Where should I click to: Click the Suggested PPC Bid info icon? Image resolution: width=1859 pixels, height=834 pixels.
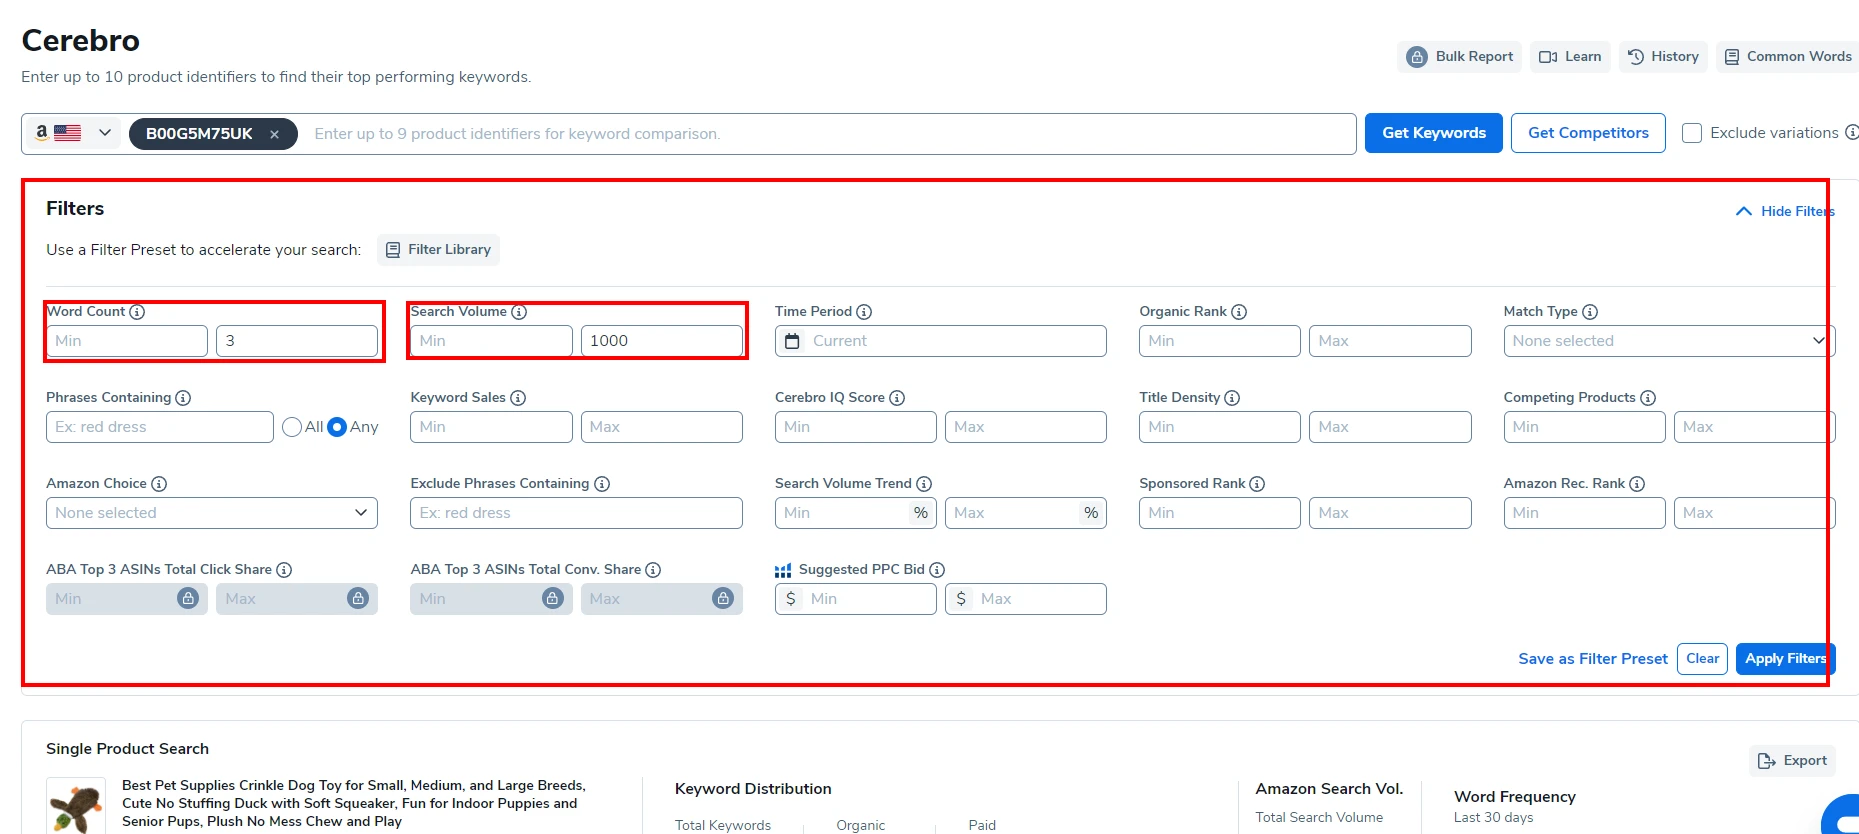[937, 570]
